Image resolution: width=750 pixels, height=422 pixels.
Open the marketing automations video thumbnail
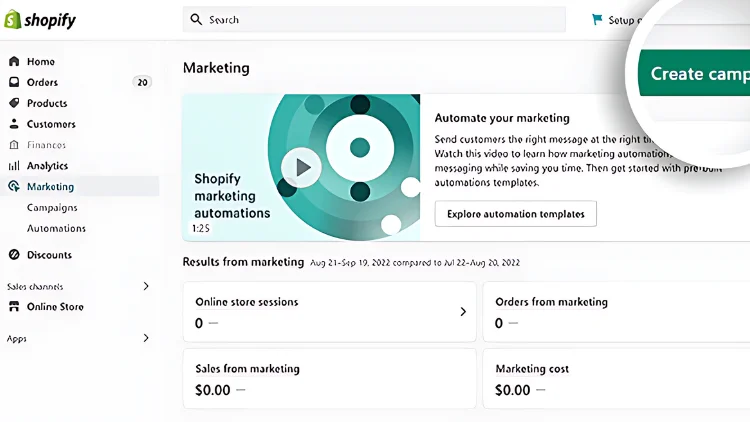(301, 167)
